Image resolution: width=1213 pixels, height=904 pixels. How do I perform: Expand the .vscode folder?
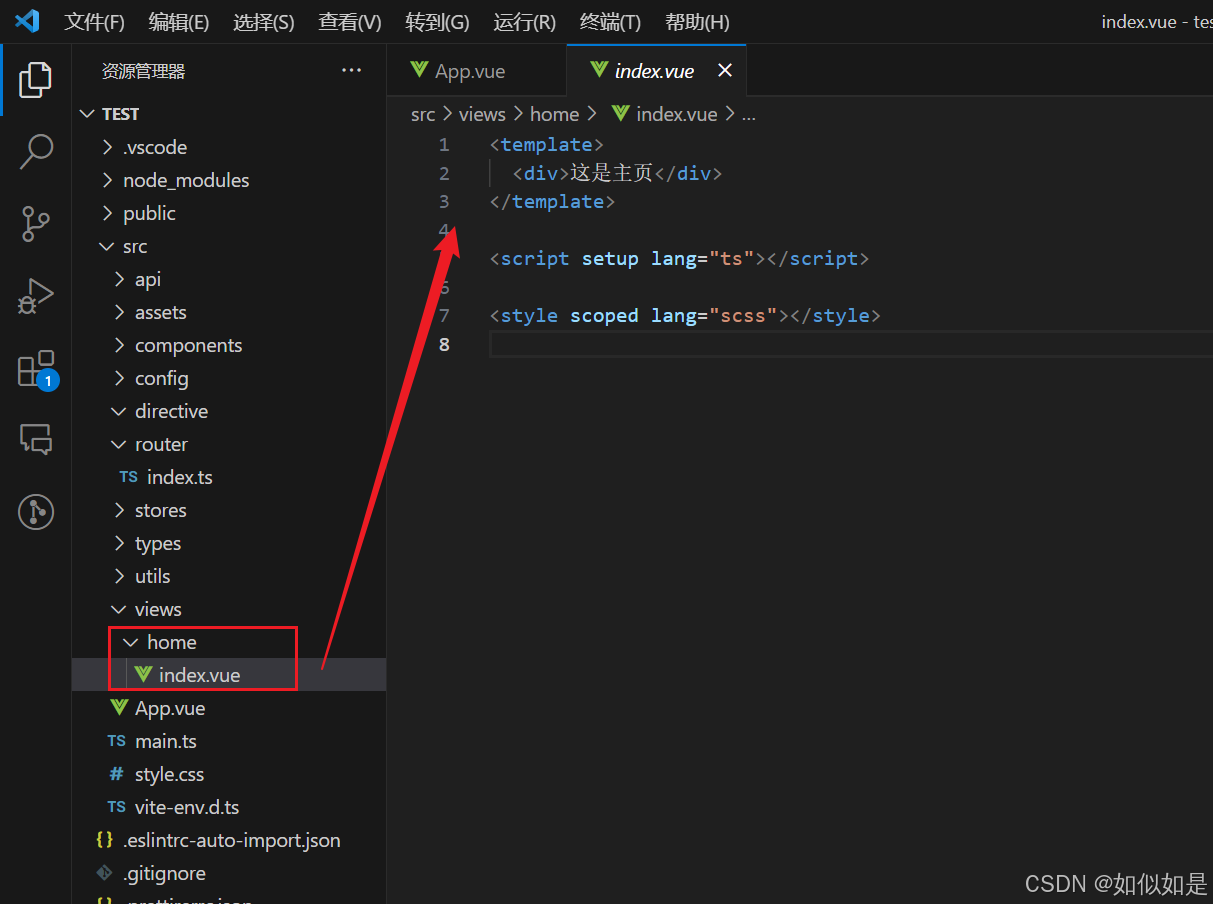tap(108, 147)
